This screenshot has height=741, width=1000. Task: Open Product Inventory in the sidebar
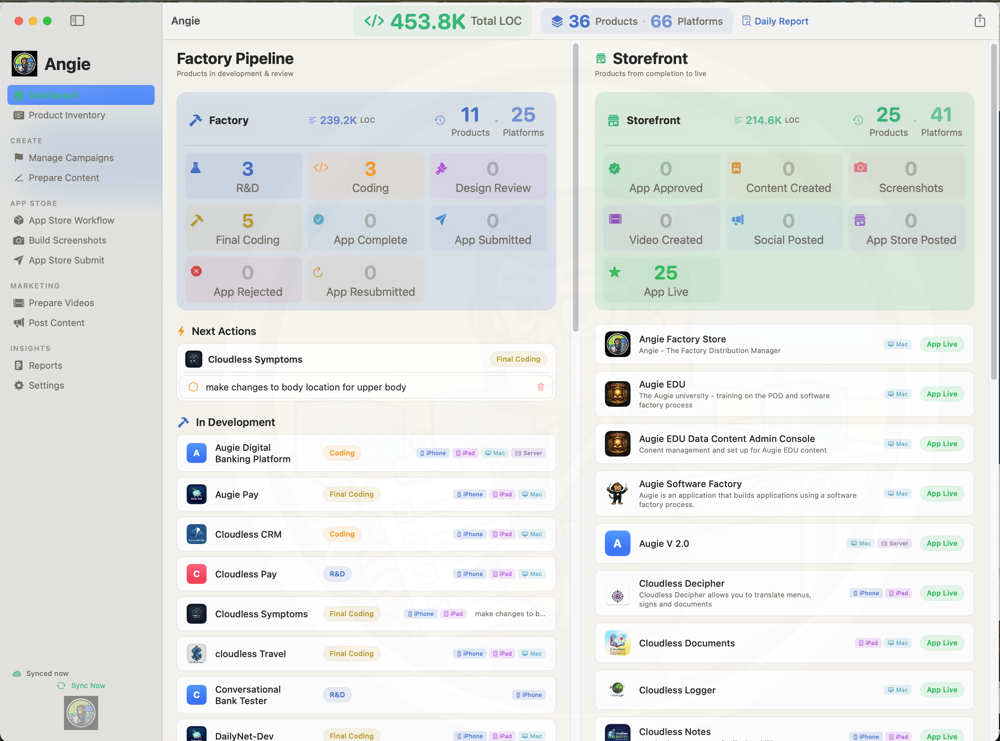(81, 115)
